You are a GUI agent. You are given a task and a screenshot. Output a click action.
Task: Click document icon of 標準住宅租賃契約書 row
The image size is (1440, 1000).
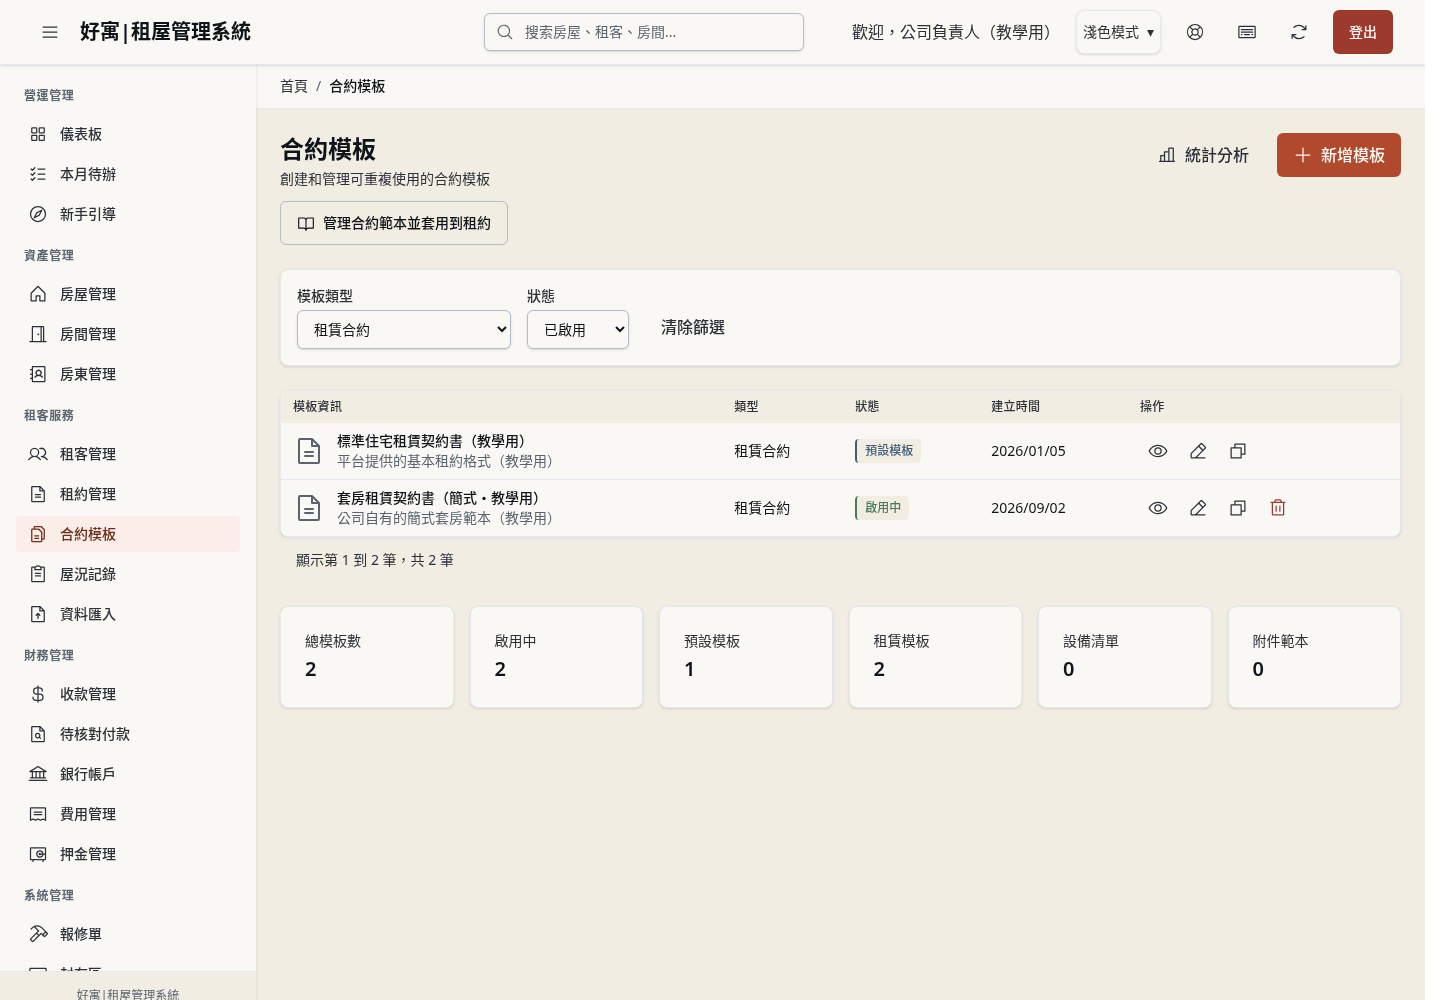pos(310,451)
